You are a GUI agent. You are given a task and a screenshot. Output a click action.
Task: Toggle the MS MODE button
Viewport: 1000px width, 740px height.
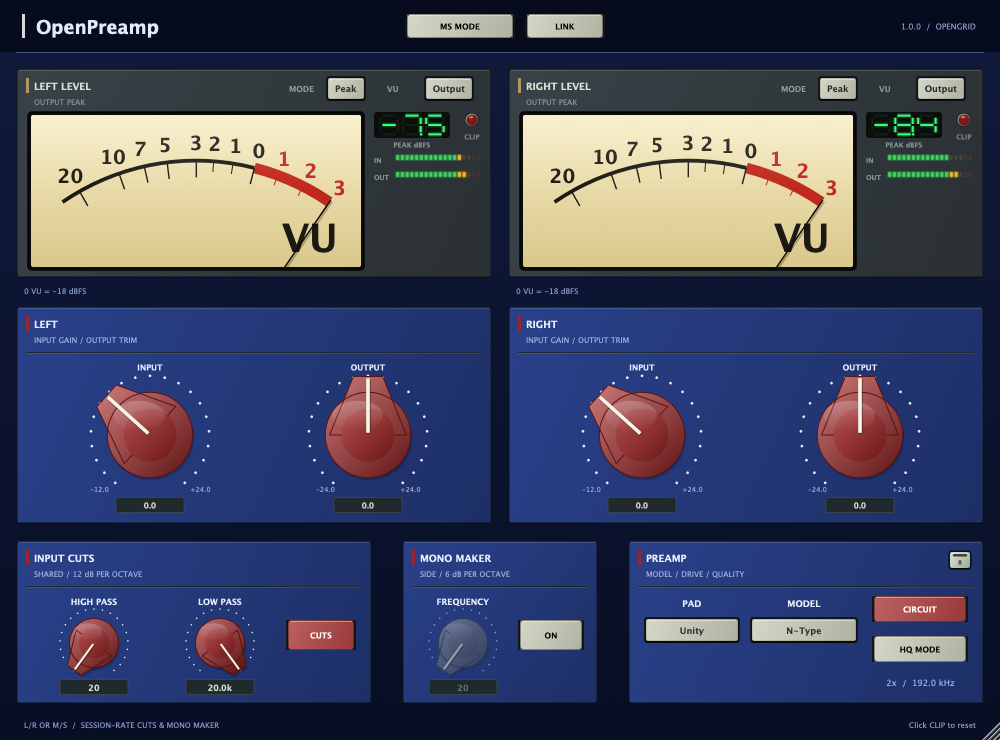[460, 26]
